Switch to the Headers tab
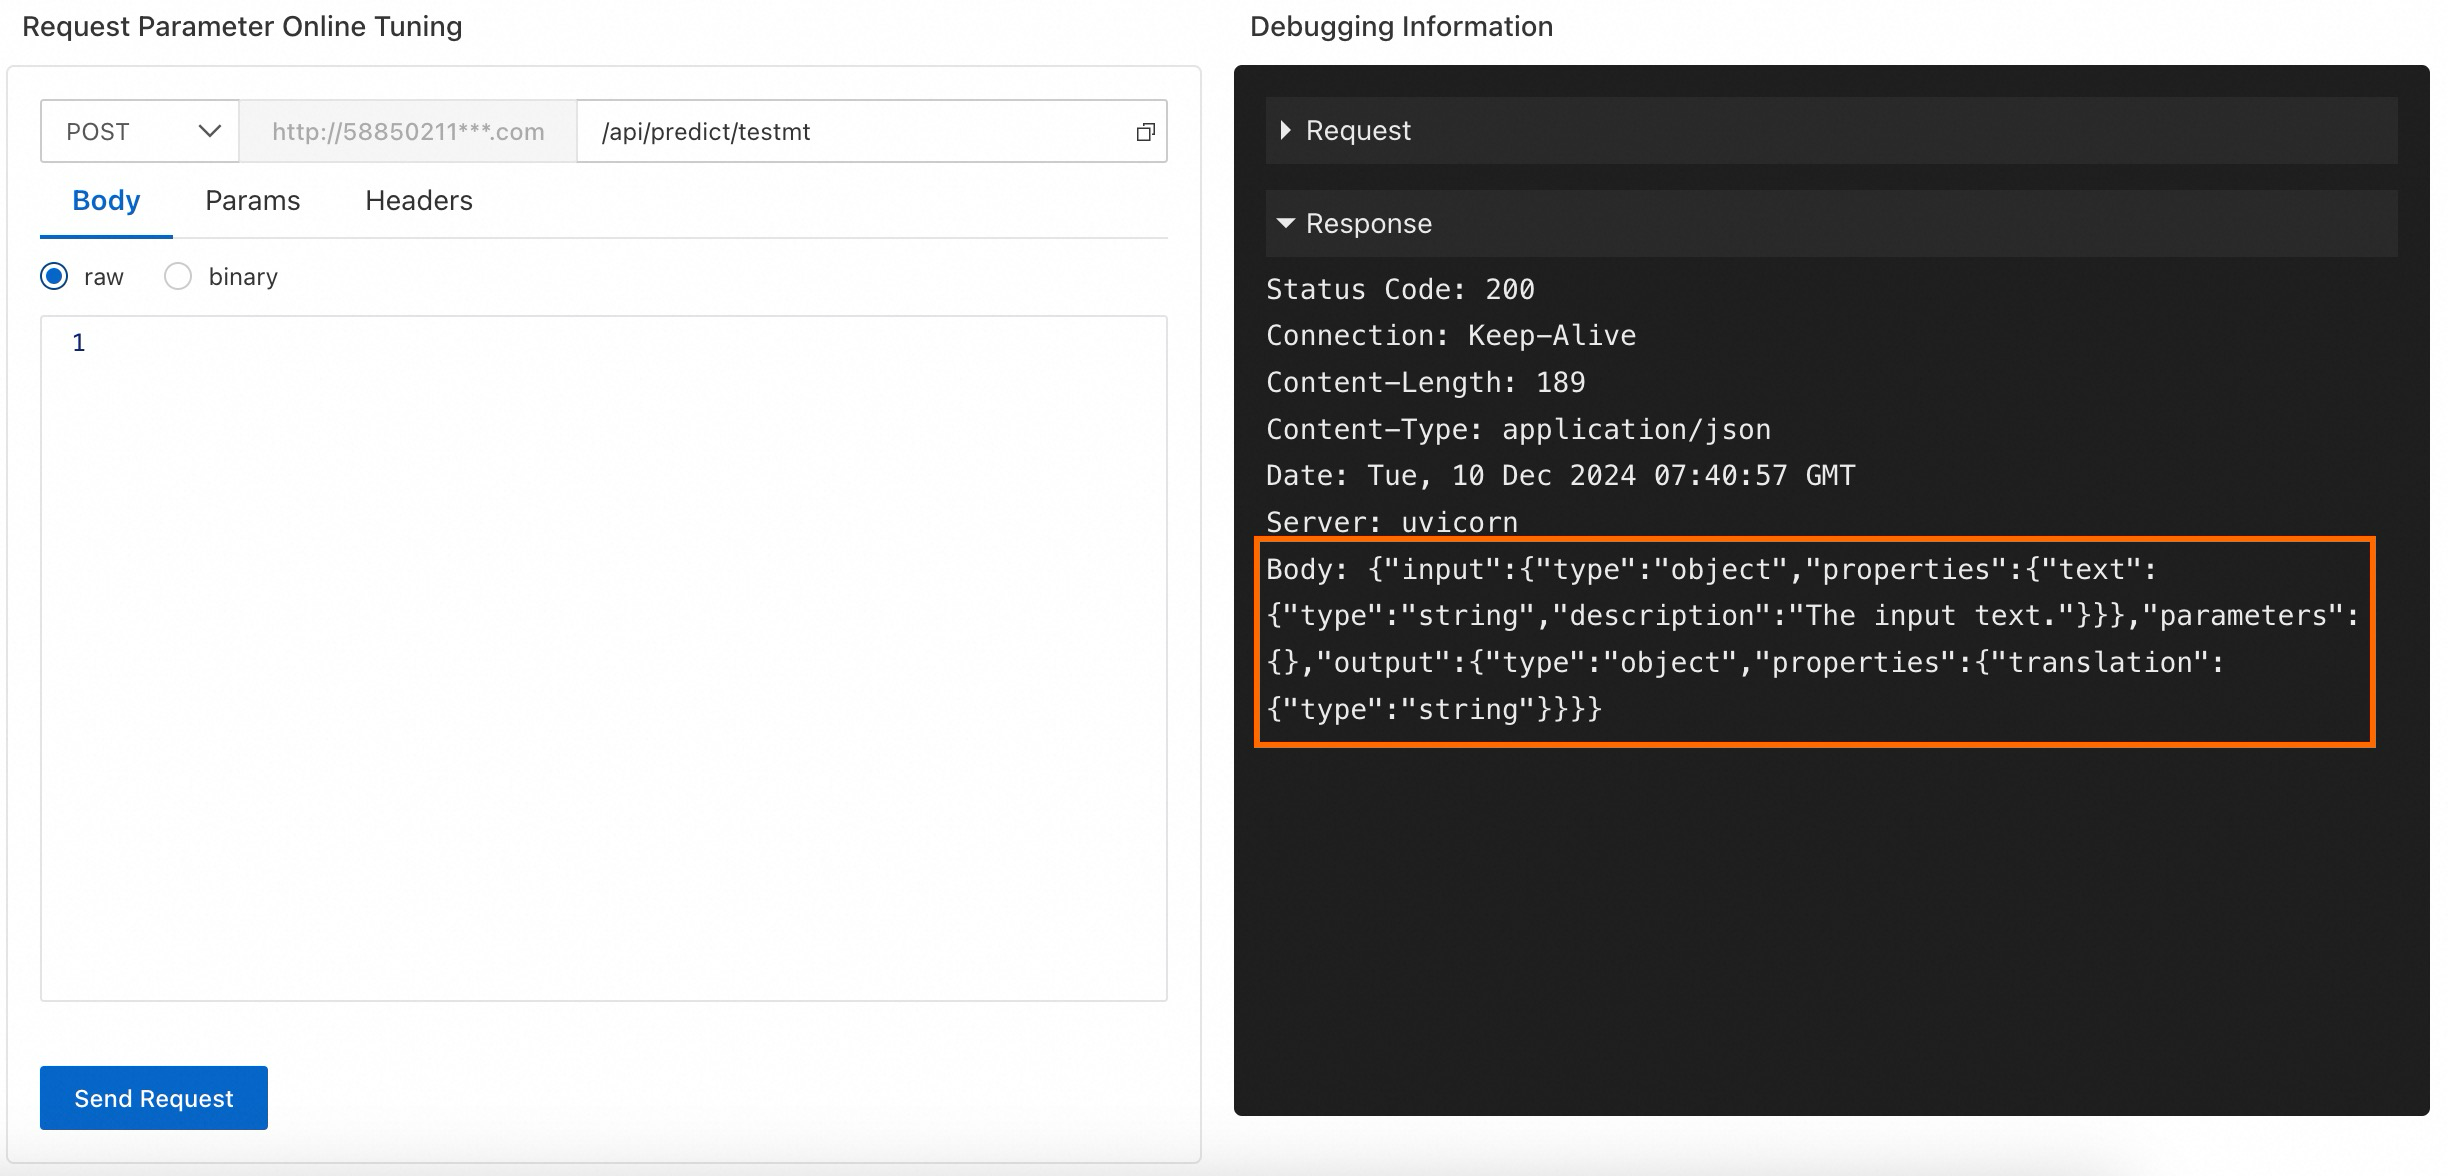Screen dimensions: 2448x1176 418,200
